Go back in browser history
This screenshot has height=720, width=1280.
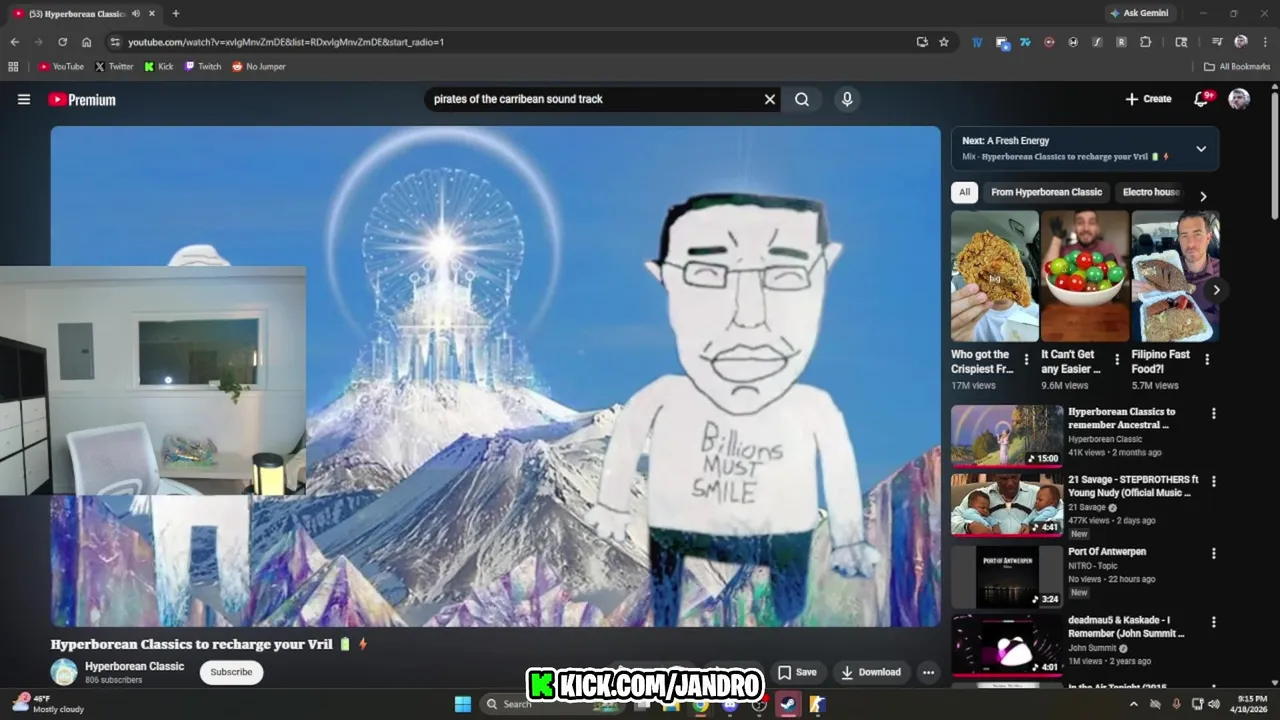point(14,42)
